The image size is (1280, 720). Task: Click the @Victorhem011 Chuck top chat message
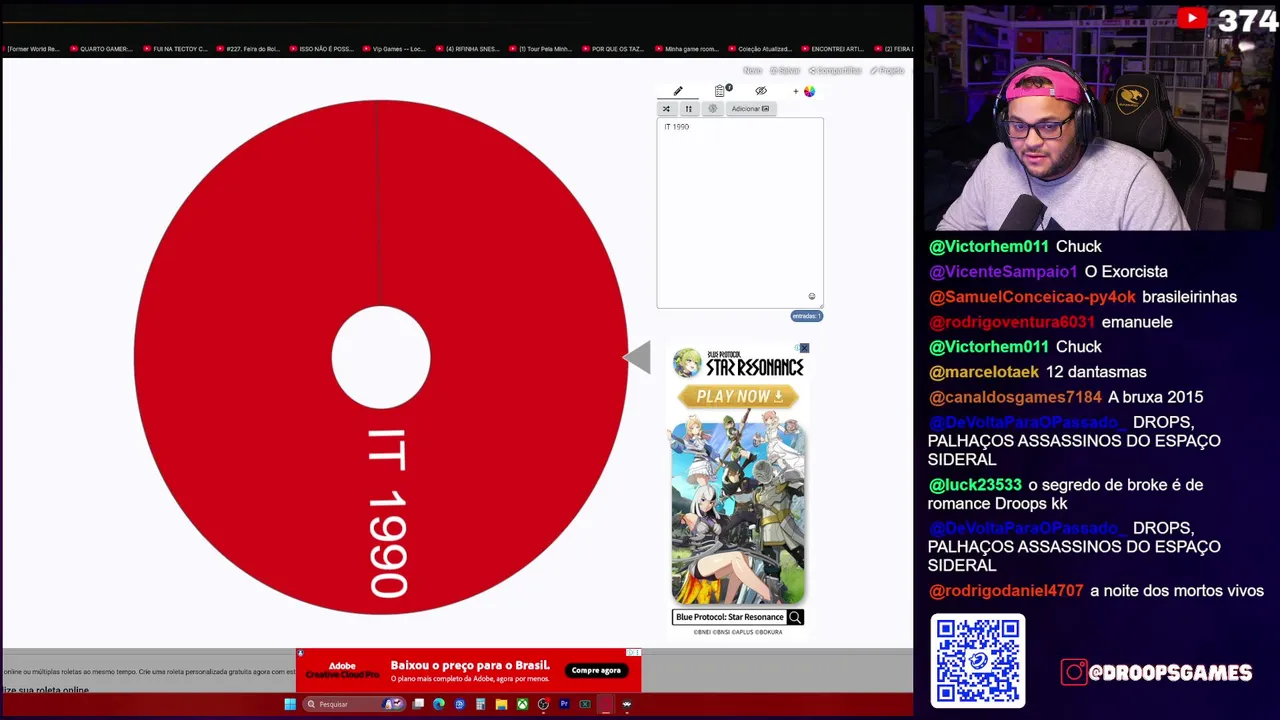[x=1015, y=246]
